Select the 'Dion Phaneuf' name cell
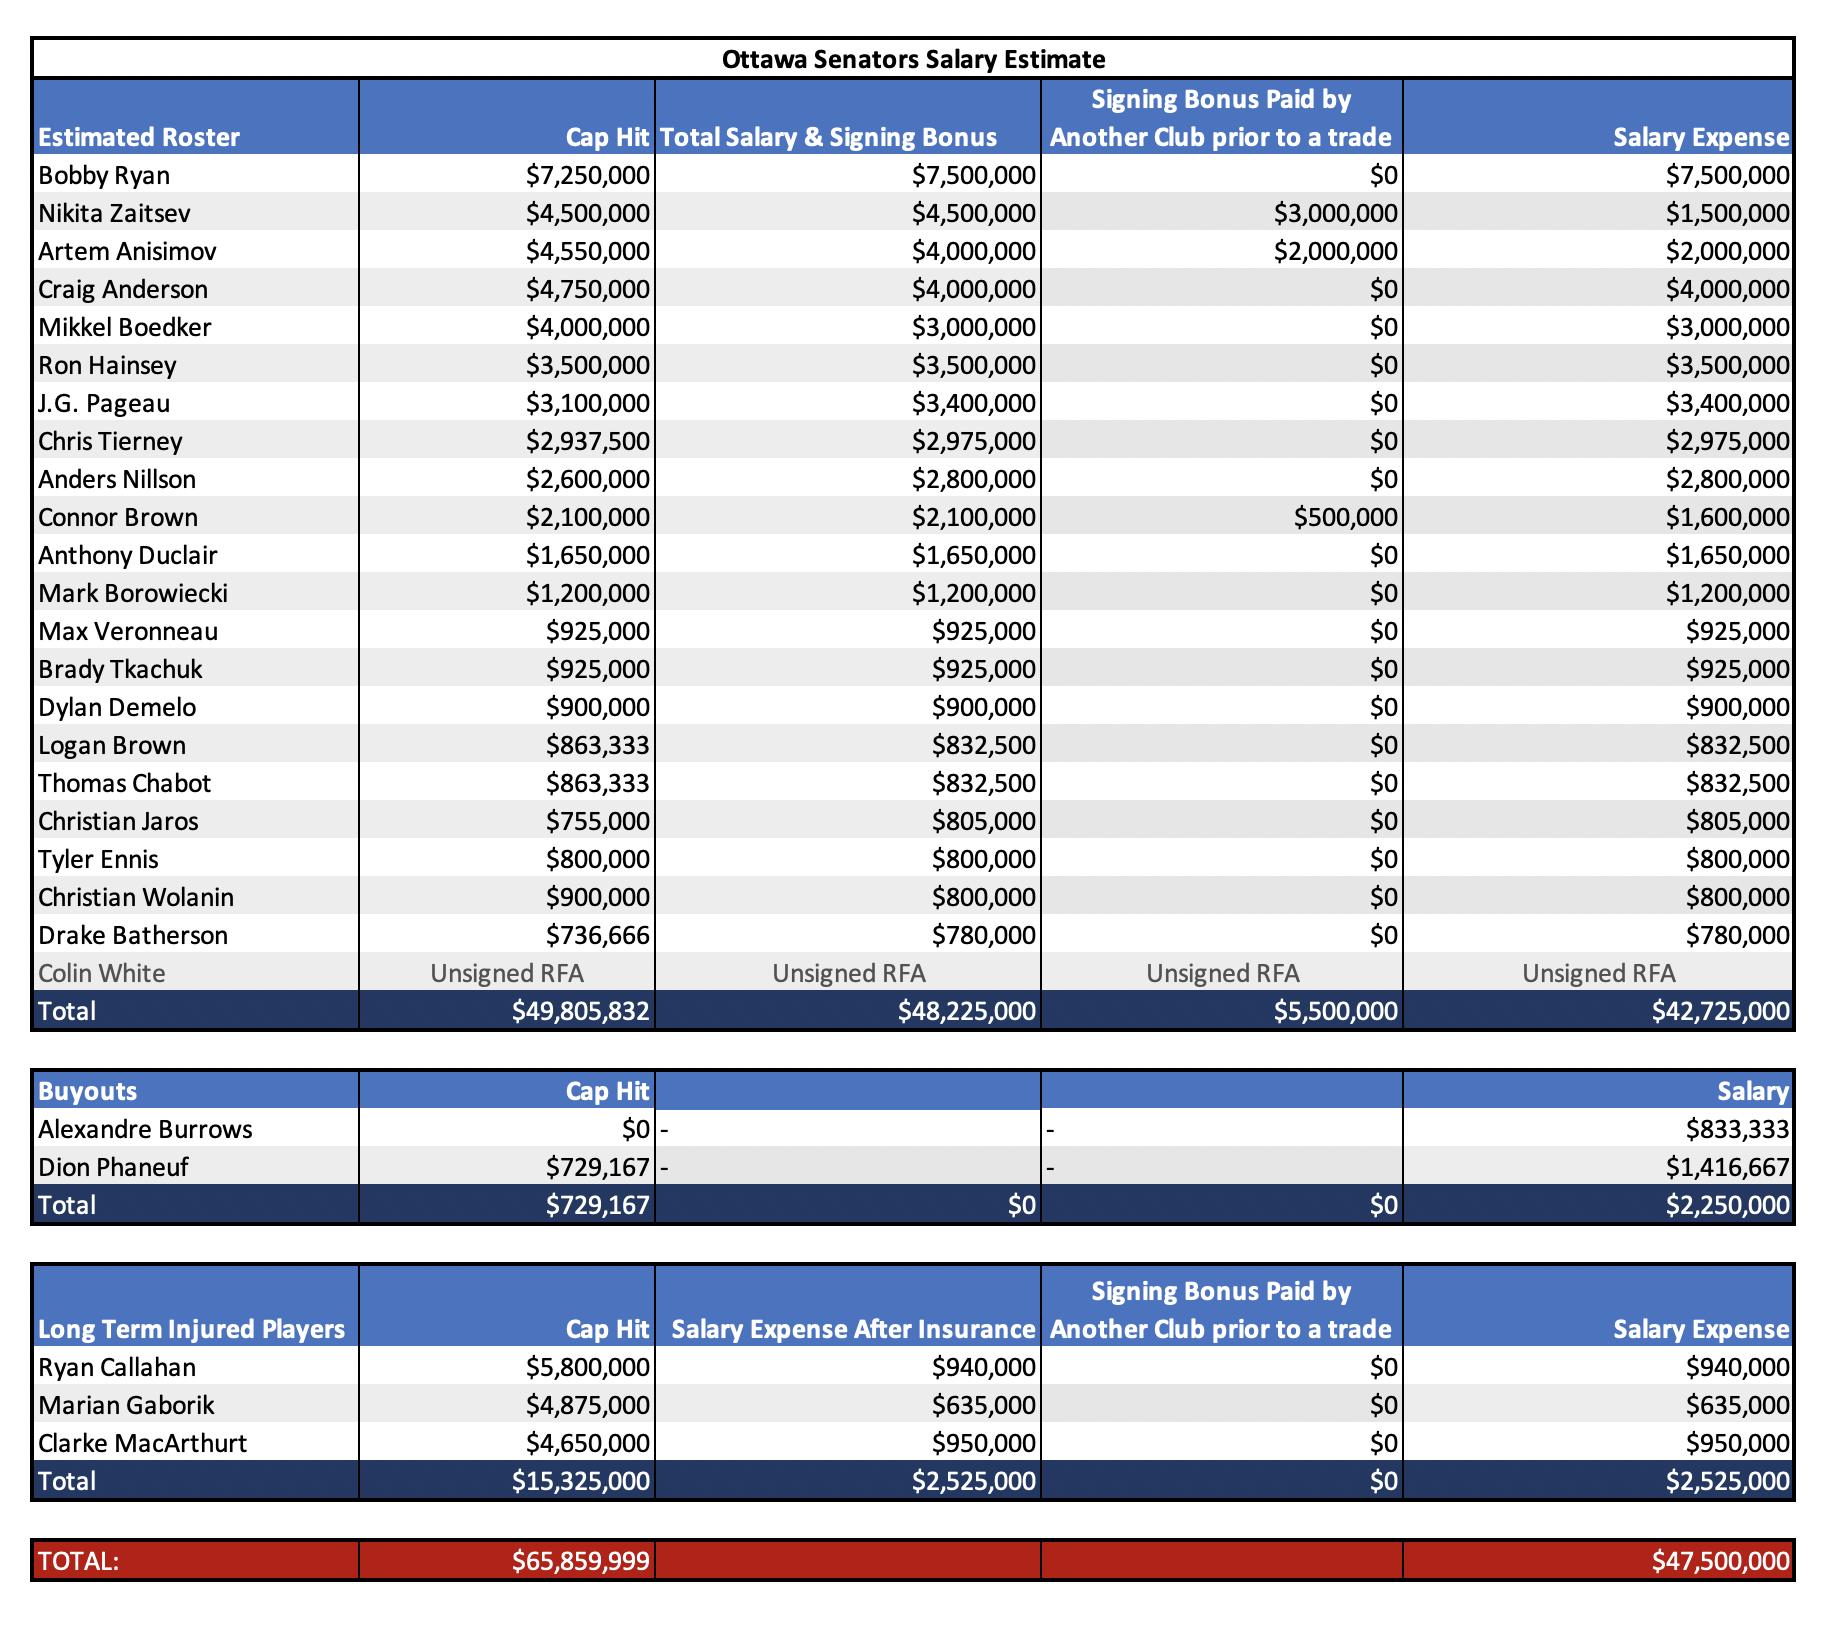 (196, 1167)
